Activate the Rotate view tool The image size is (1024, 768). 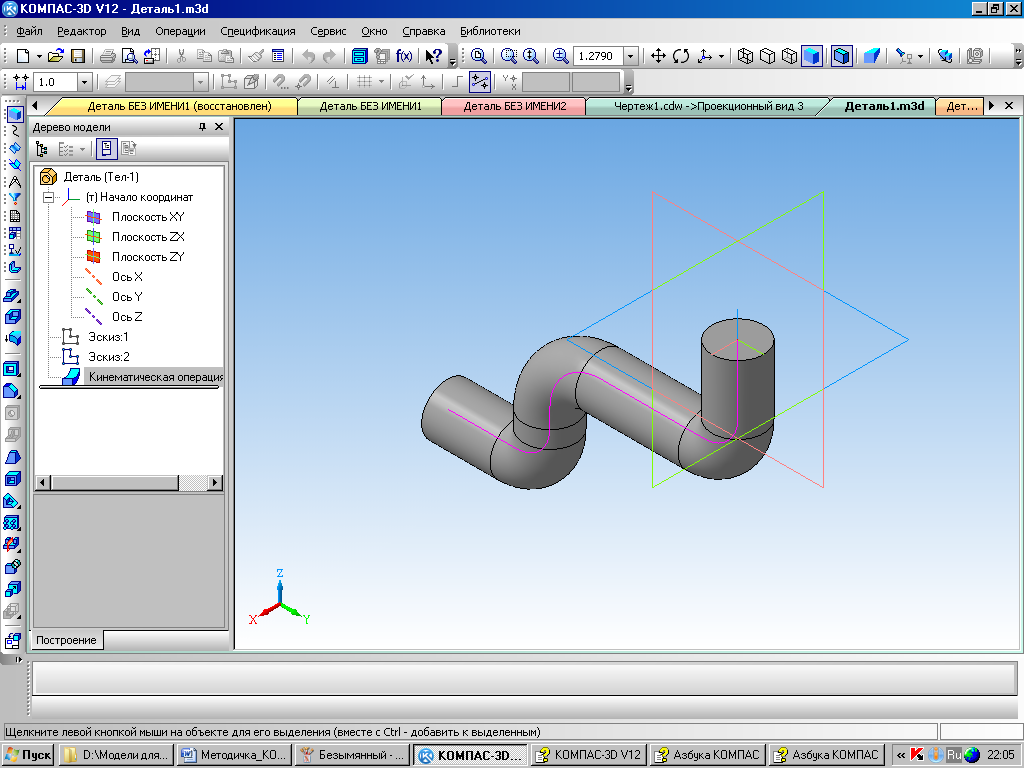click(x=681, y=56)
